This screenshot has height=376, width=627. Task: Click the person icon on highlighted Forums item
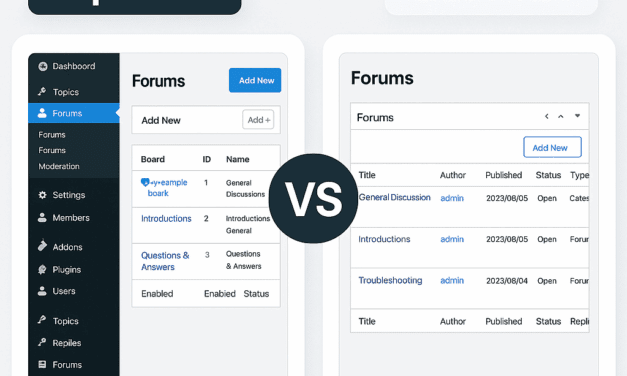(x=42, y=113)
